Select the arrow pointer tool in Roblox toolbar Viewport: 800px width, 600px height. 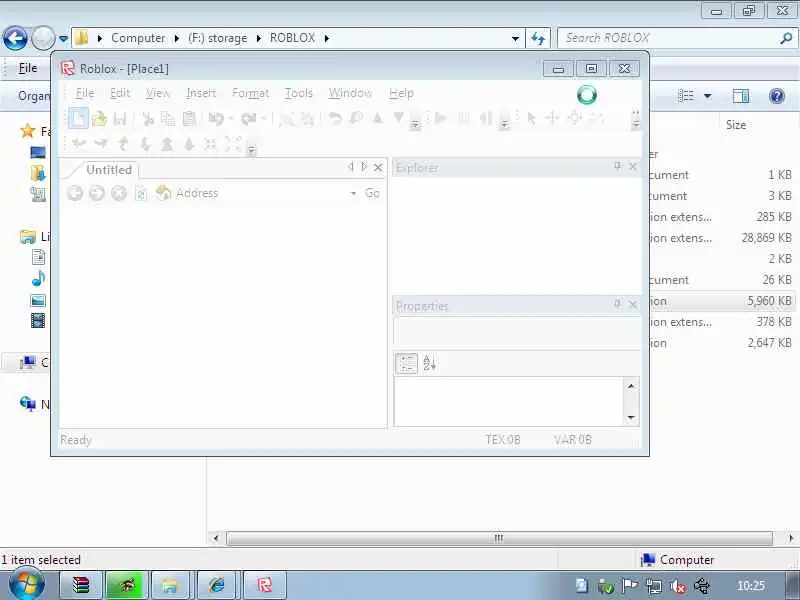click(x=531, y=118)
